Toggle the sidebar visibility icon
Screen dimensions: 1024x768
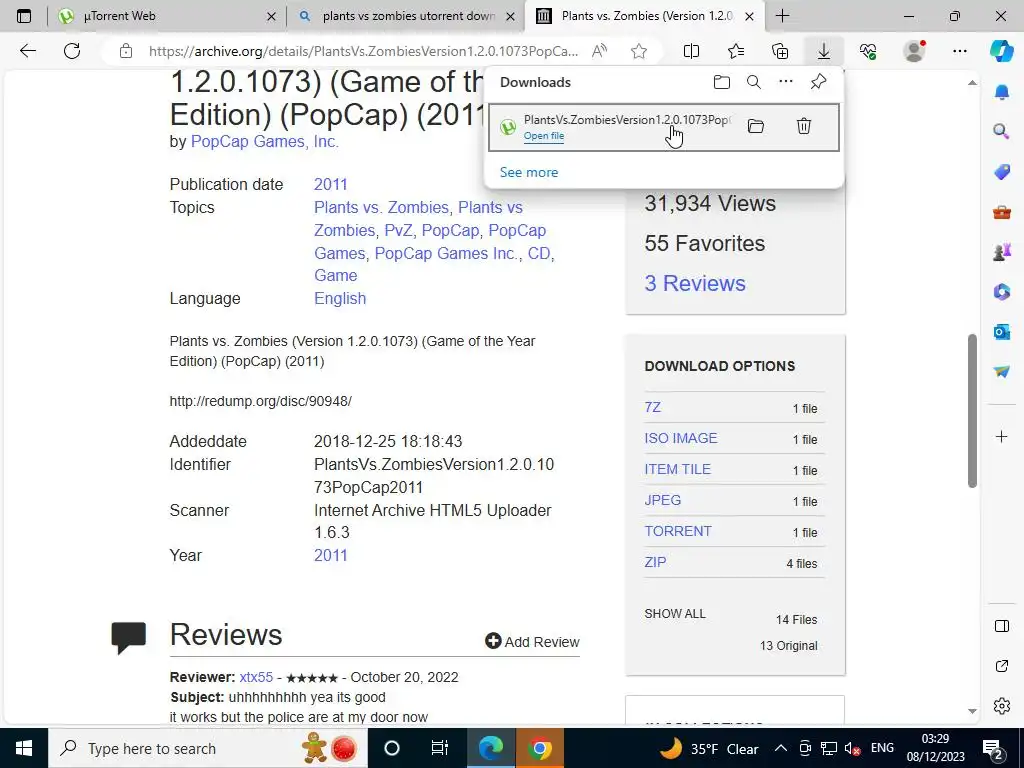click(x=1002, y=626)
